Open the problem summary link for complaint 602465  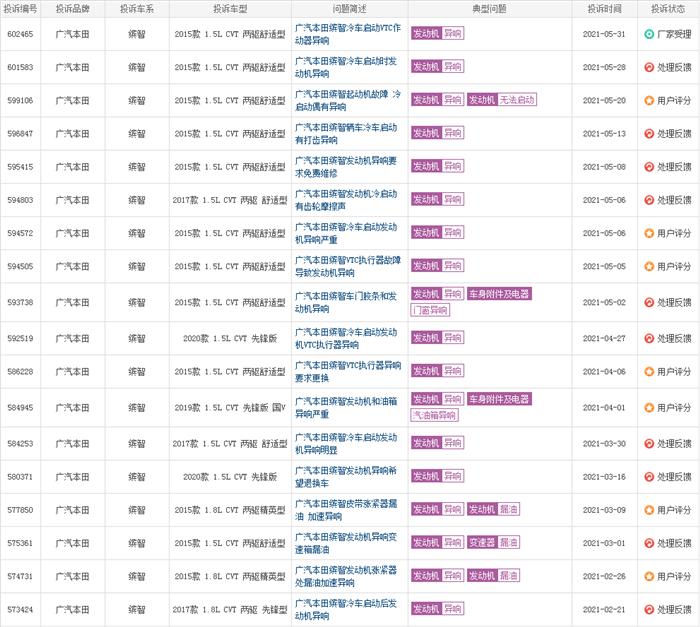pos(348,34)
